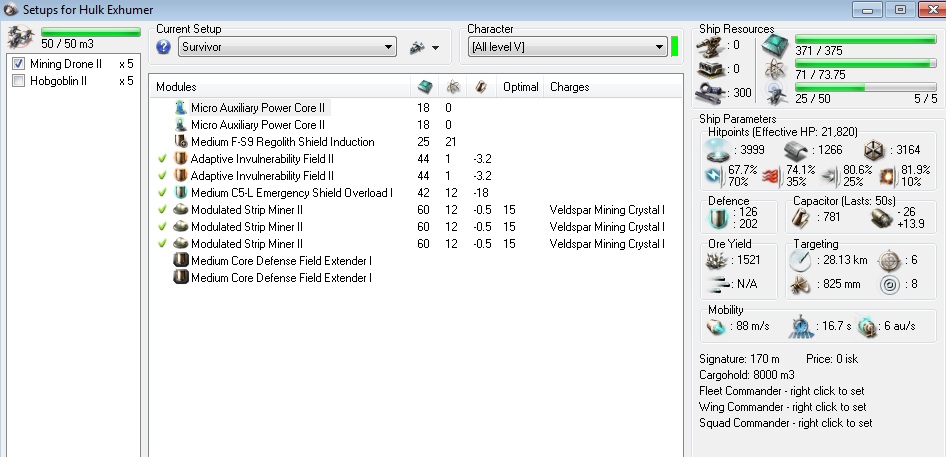The height and width of the screenshot is (457, 946).
Task: Select the second Micro Auxiliary Power Core II row
Action: [x=258, y=125]
